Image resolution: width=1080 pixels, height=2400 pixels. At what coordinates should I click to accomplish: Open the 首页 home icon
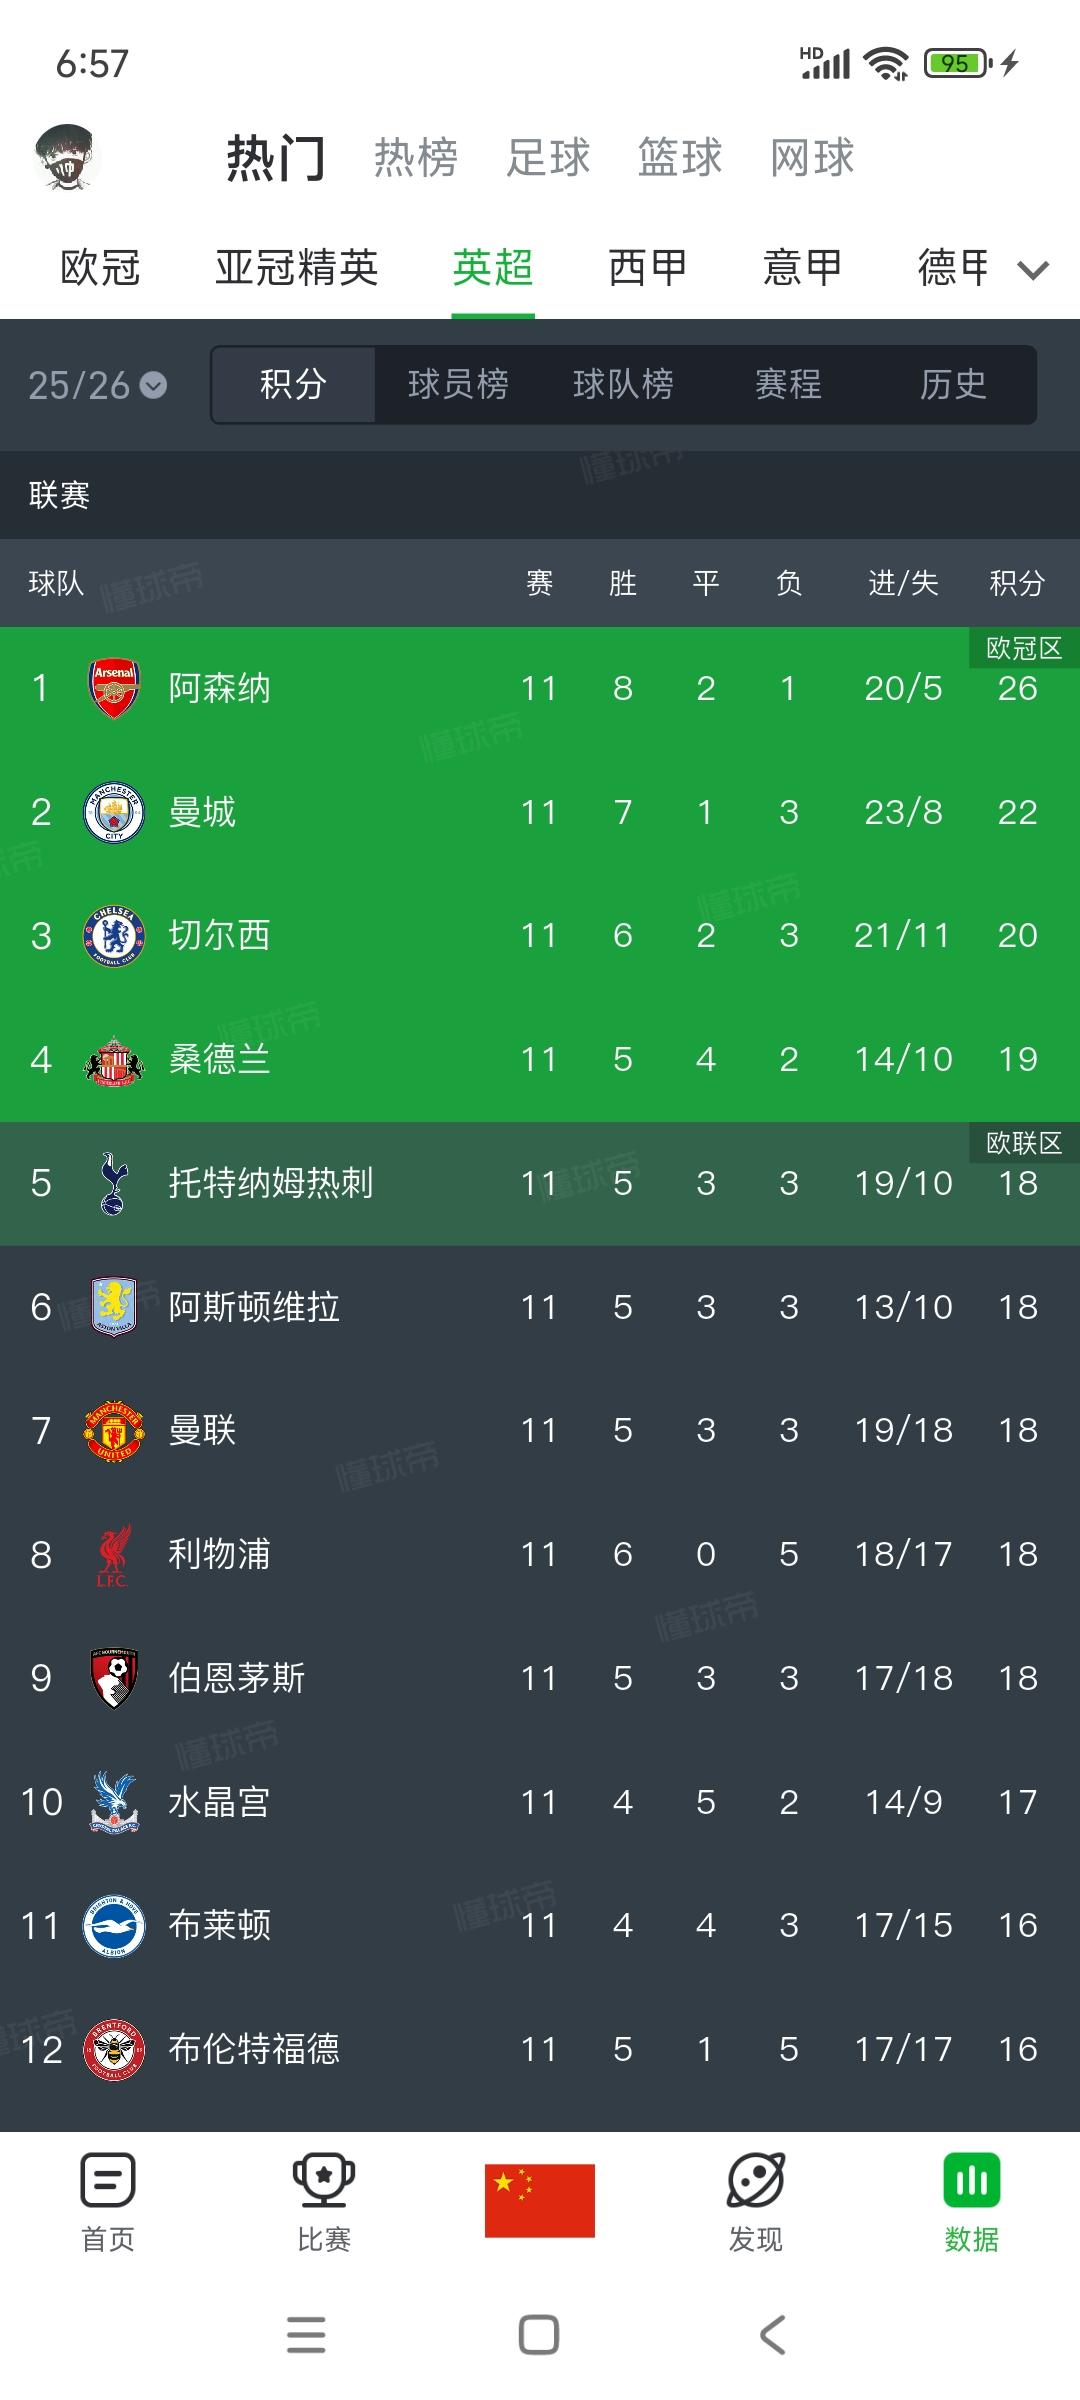tap(108, 2182)
